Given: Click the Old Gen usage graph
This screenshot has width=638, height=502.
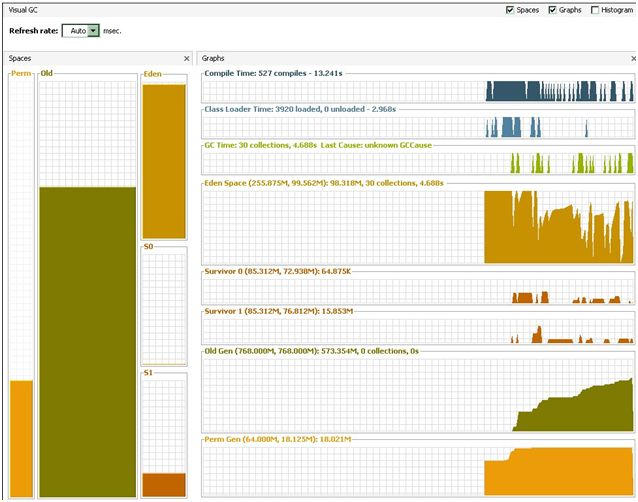Looking at the screenshot, I should click(418, 395).
